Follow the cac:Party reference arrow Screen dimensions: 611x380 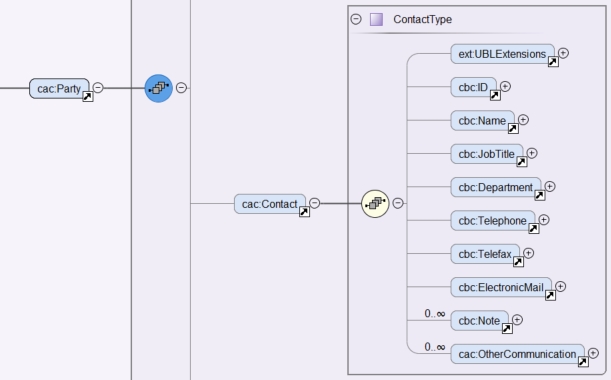click(88, 97)
